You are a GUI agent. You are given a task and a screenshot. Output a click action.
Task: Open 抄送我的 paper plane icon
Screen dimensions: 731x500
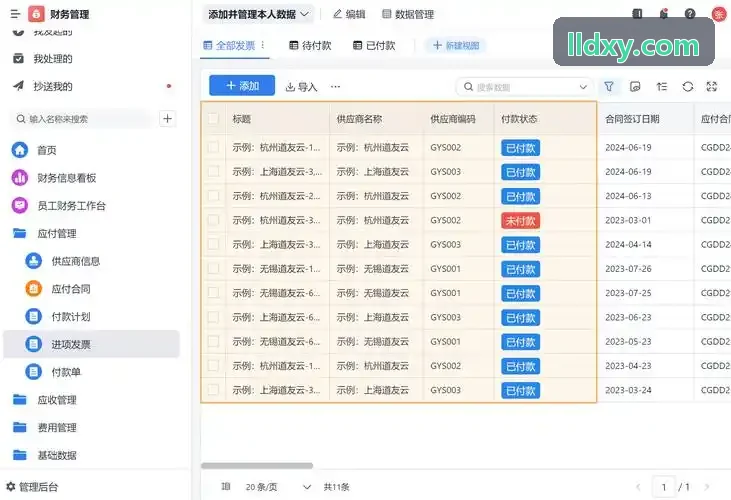pos(18,86)
